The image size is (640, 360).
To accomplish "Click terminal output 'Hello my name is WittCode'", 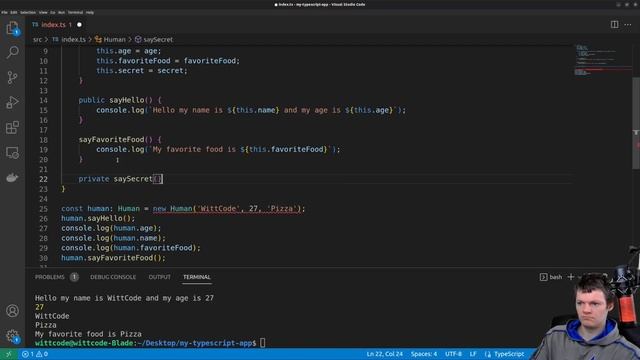I will (x=88, y=298).
